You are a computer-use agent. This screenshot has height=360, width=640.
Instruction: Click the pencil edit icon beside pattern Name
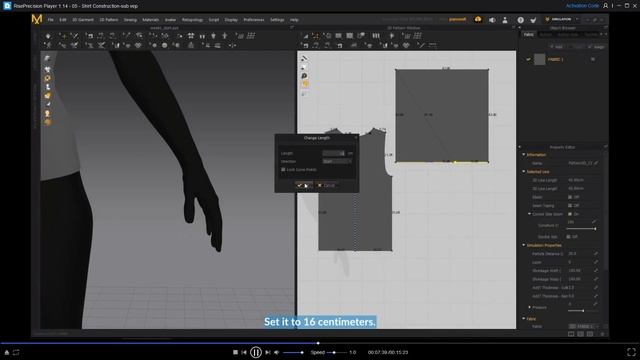[596, 163]
